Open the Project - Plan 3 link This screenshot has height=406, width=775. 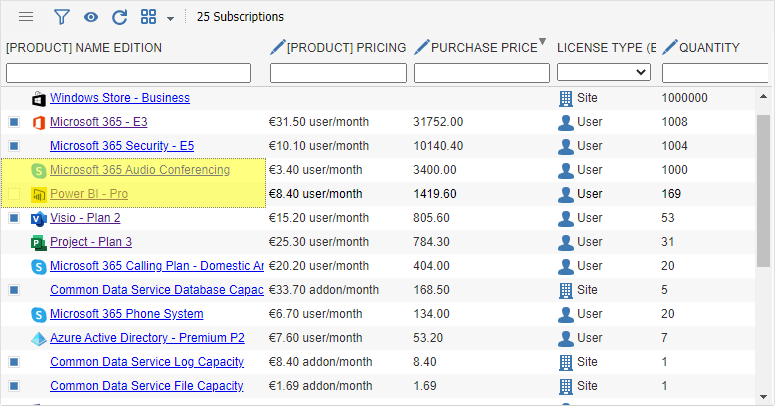pyautogui.click(x=91, y=242)
